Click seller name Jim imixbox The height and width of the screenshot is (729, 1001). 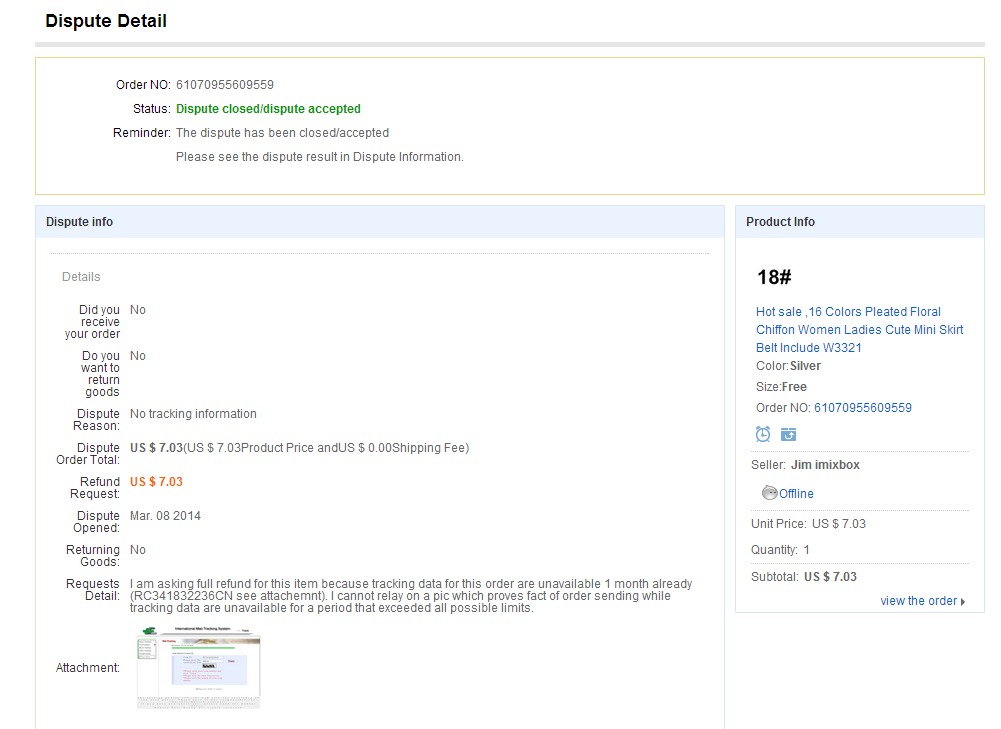(x=825, y=465)
